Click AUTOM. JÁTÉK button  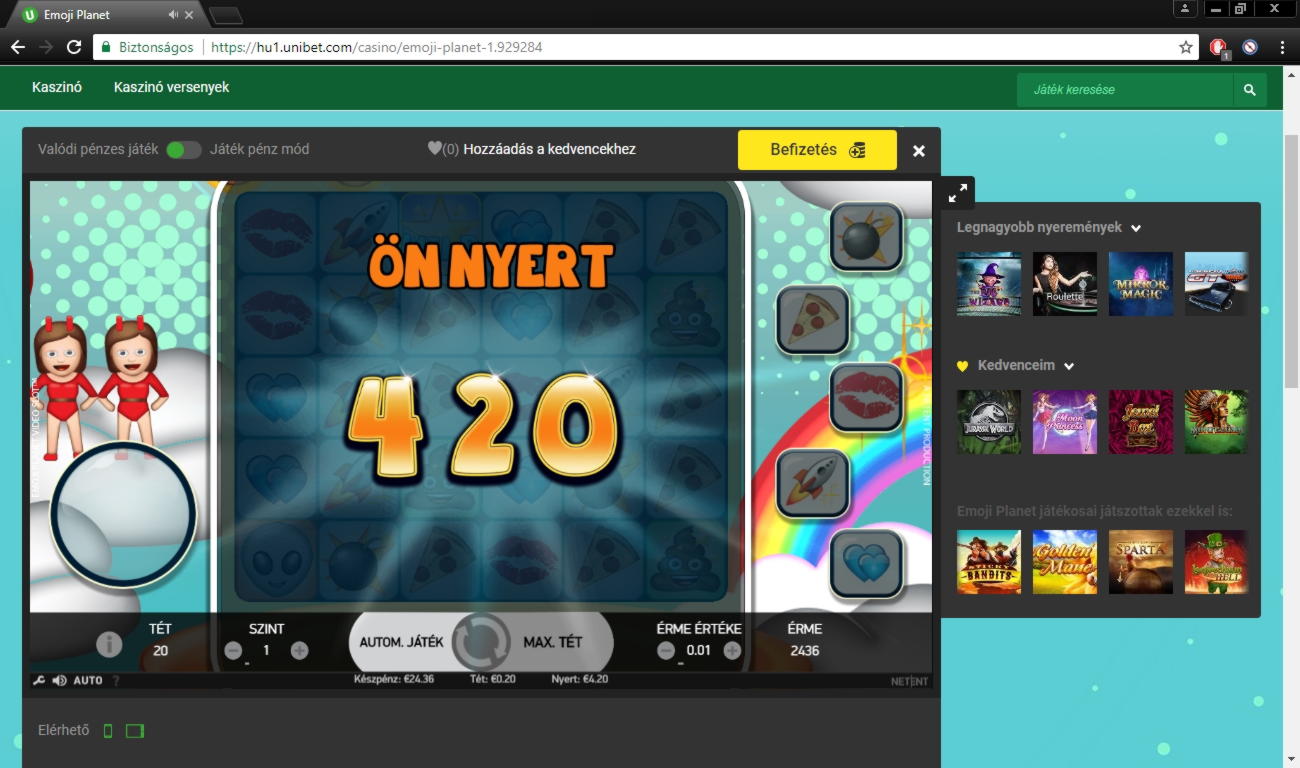click(401, 642)
